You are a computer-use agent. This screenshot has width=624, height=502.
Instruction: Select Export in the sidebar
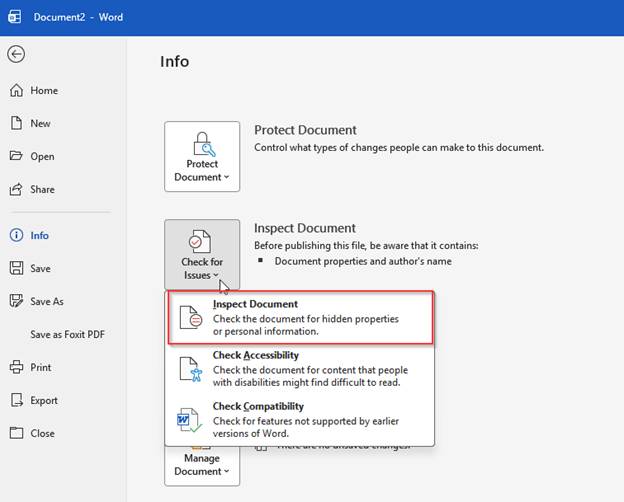(x=44, y=400)
